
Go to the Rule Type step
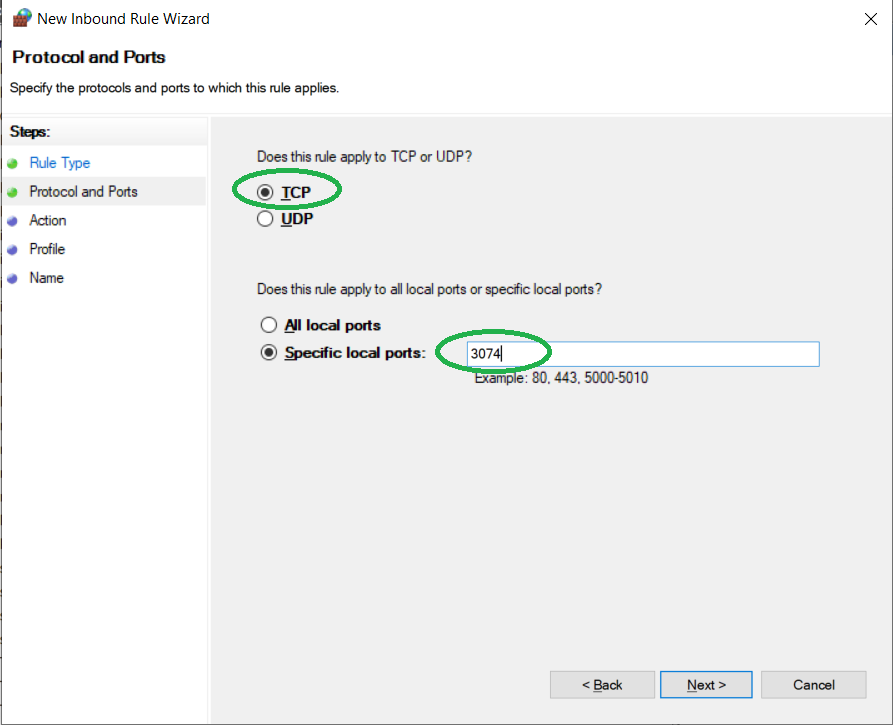coord(60,163)
